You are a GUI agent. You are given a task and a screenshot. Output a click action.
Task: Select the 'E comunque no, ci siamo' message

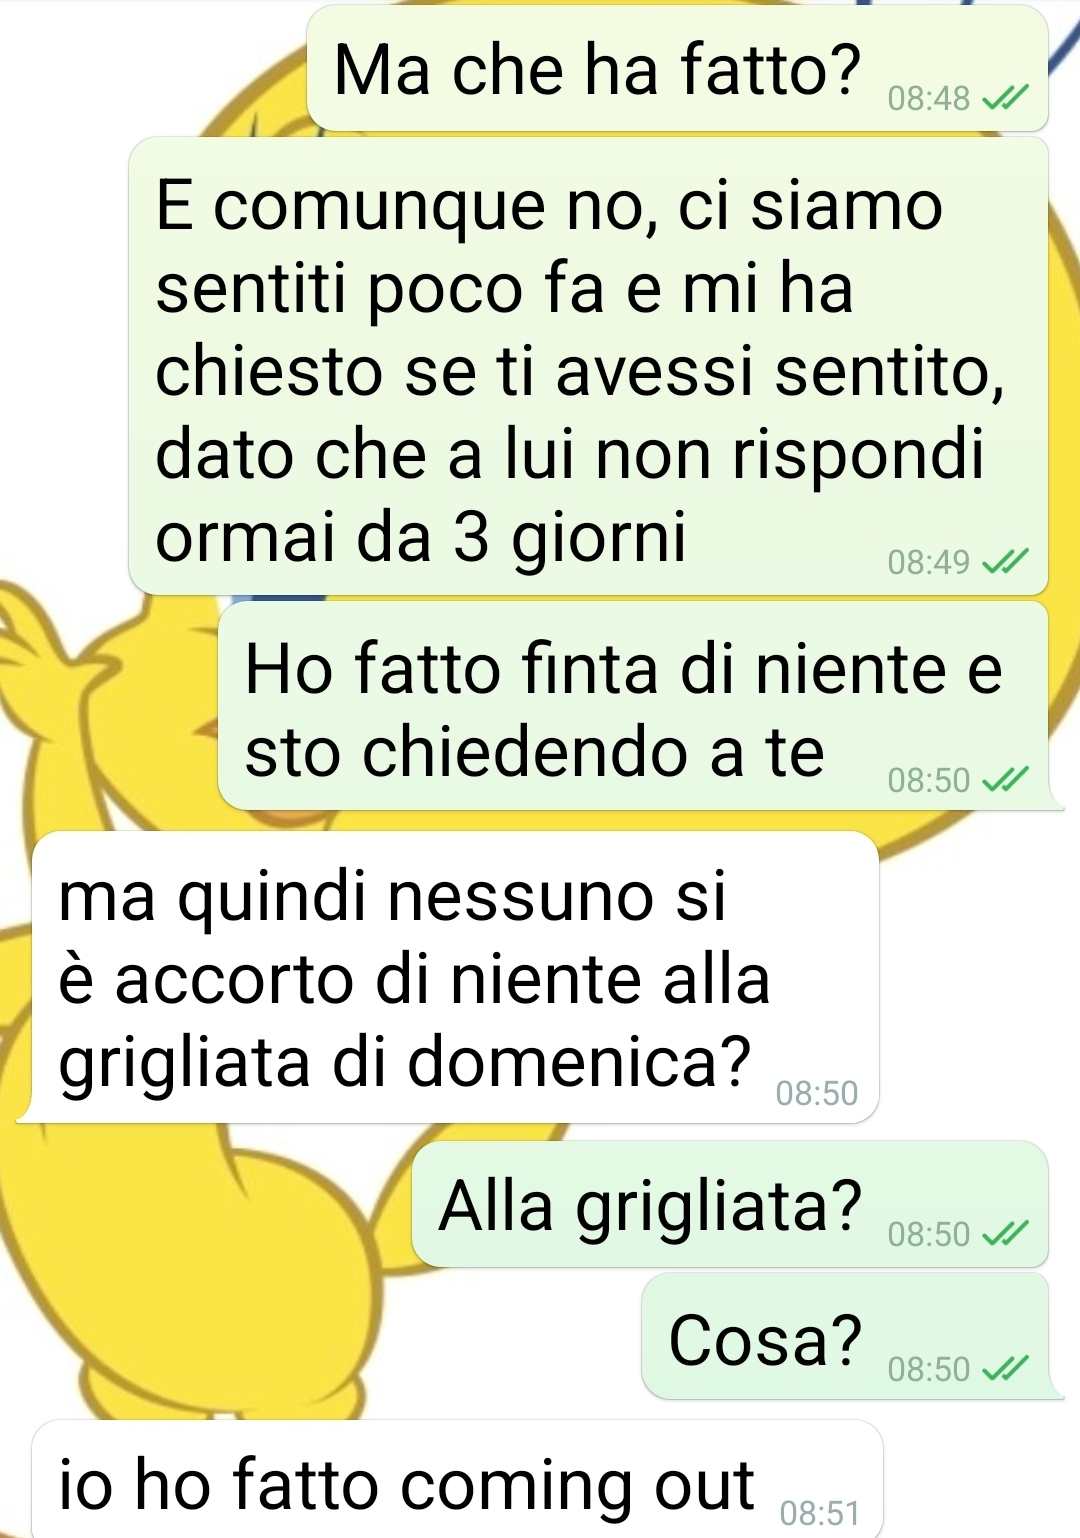click(x=588, y=366)
